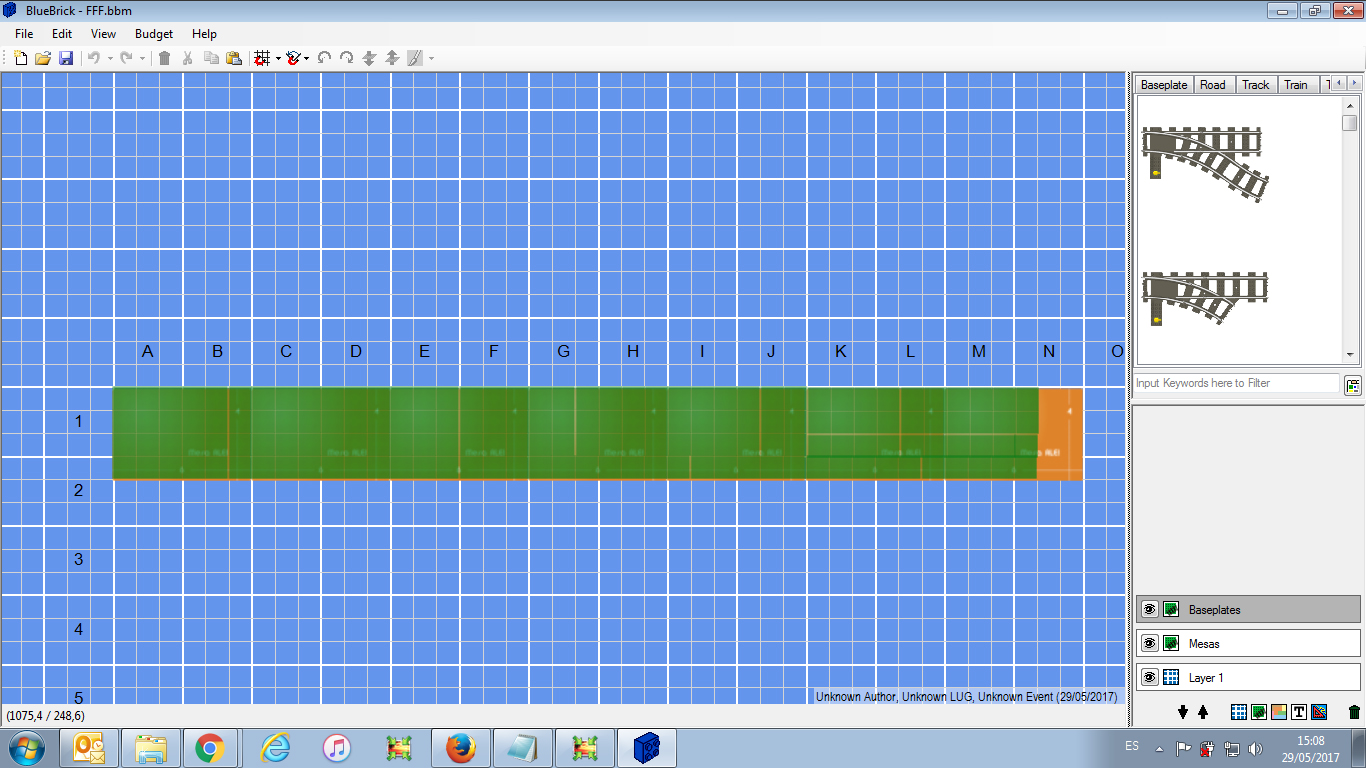1366x768 pixels.
Task: Add a new text layer with the T icon
Action: click(x=1299, y=712)
